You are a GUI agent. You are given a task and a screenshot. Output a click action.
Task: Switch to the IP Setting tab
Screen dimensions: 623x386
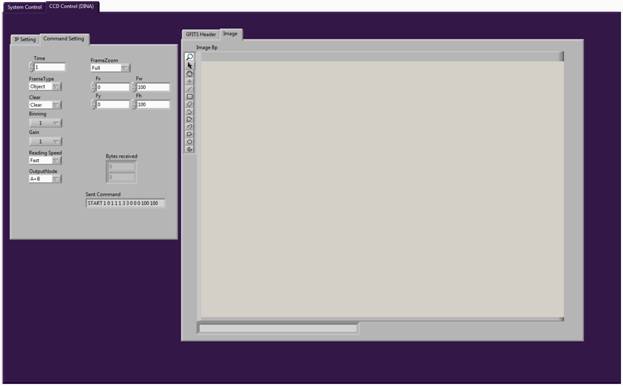25,39
